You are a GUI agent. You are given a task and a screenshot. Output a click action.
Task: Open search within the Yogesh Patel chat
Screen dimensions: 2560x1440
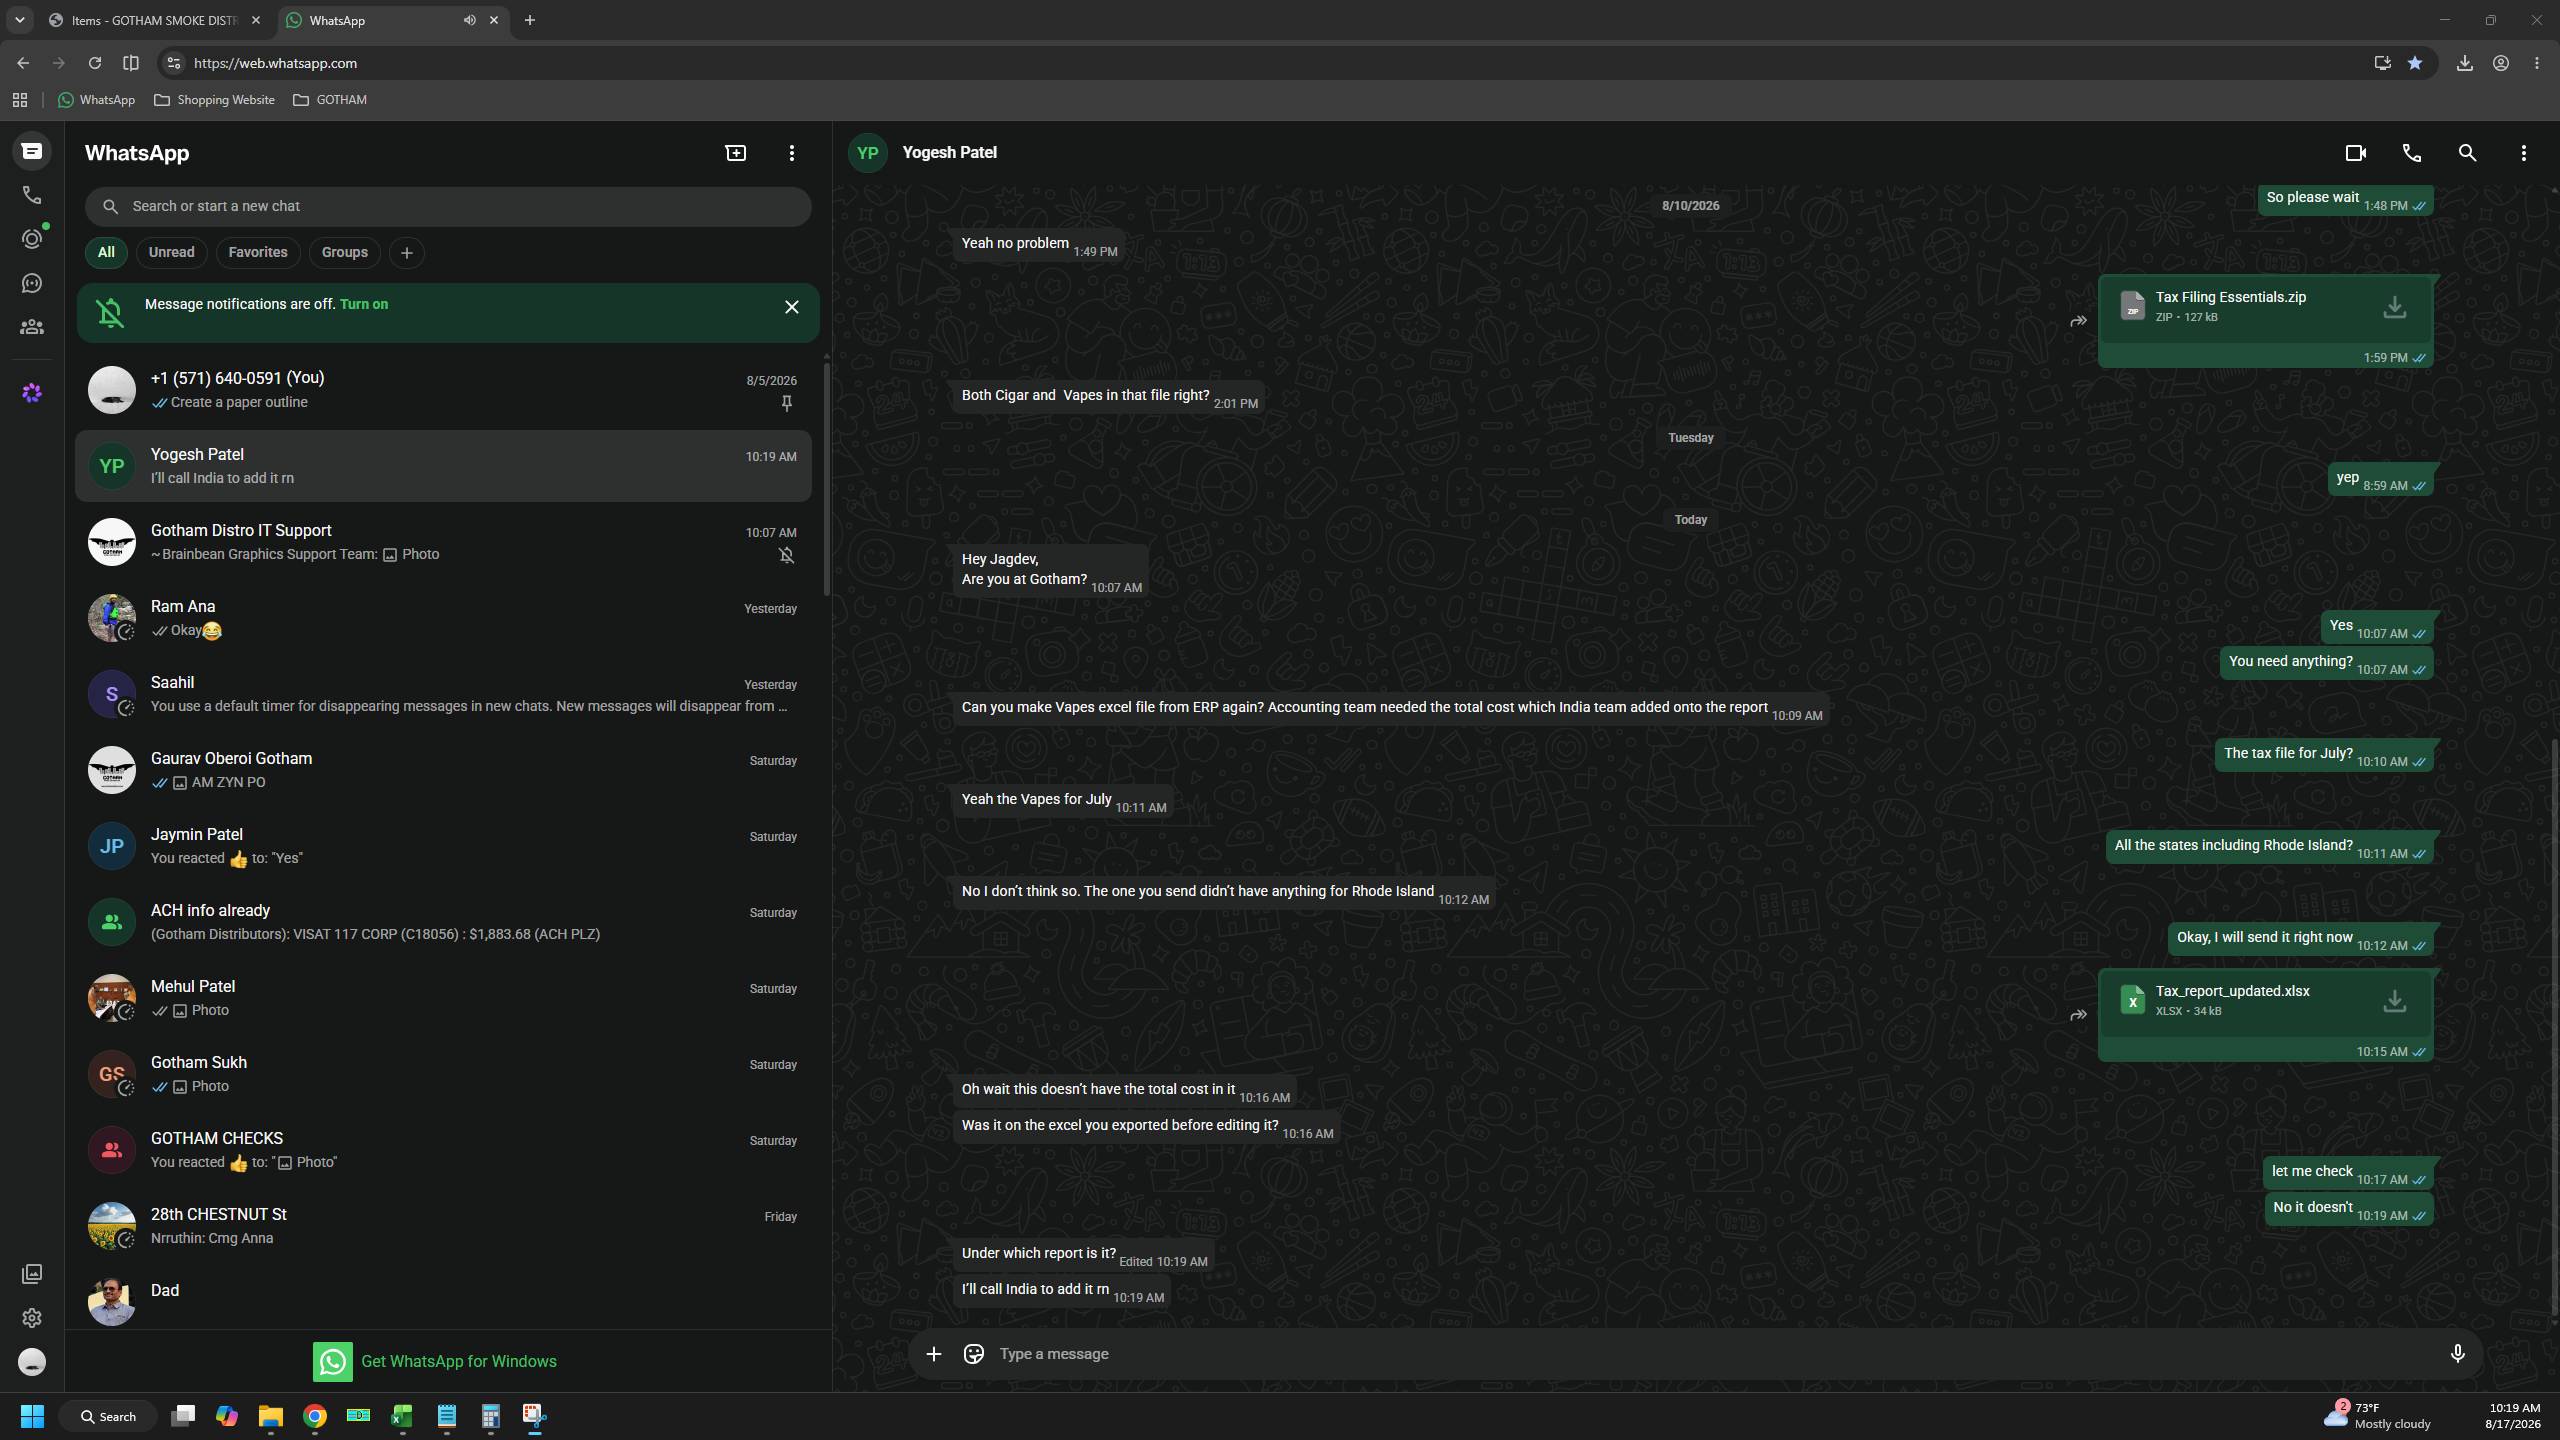[x=2467, y=153]
